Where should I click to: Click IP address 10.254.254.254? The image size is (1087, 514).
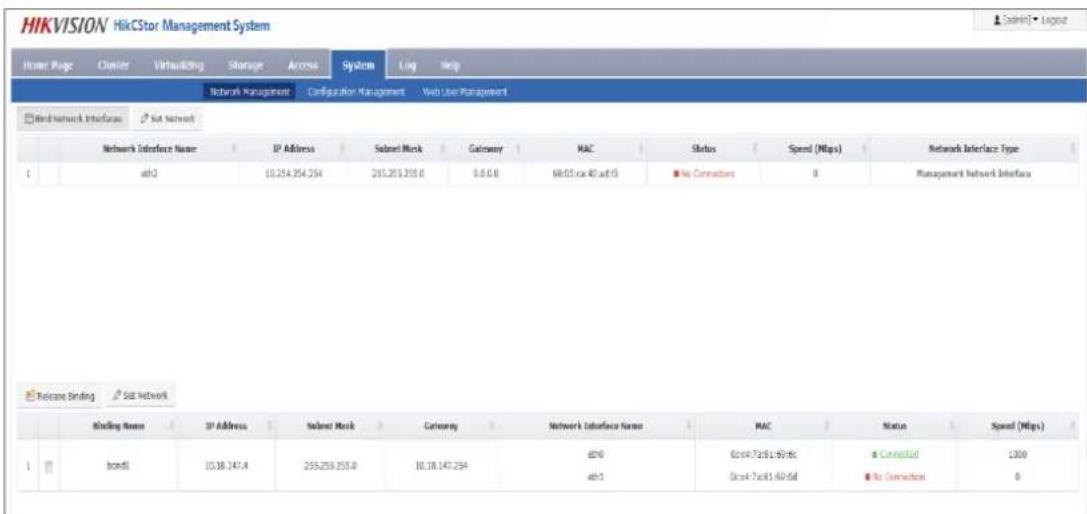tap(295, 175)
